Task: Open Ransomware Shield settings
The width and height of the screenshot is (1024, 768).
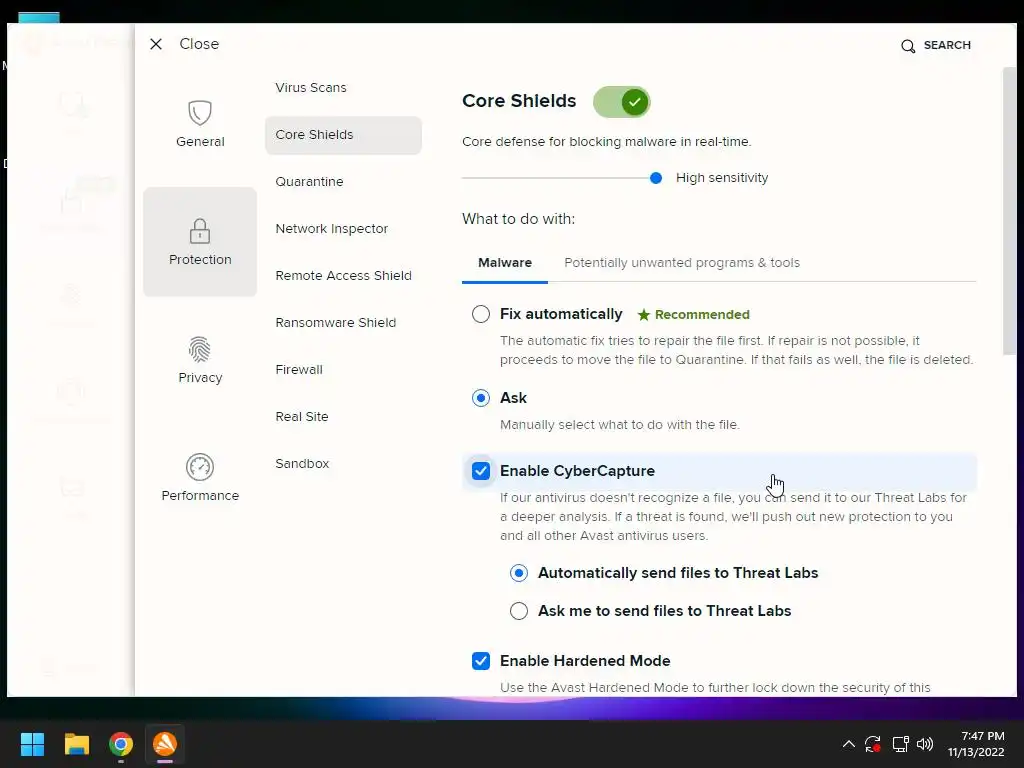Action: (x=336, y=323)
